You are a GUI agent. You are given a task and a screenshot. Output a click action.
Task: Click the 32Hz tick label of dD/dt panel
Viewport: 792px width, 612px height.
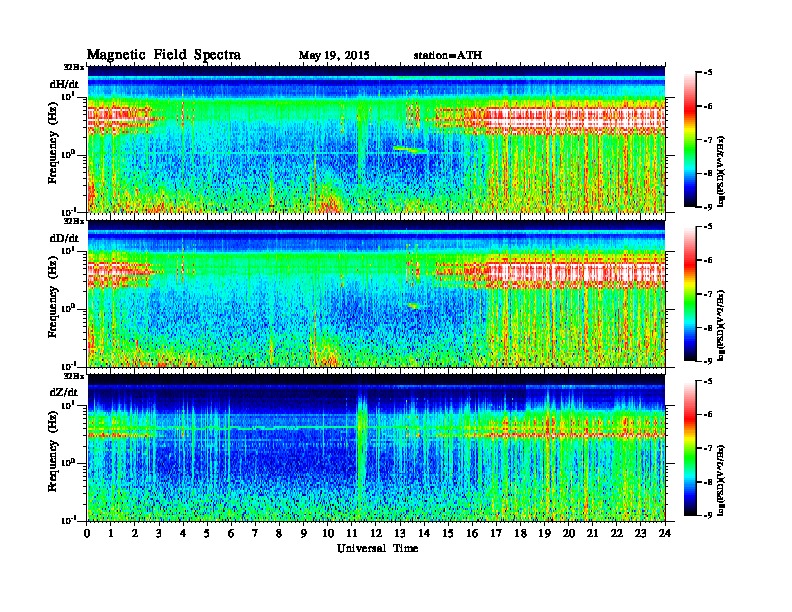(x=74, y=221)
